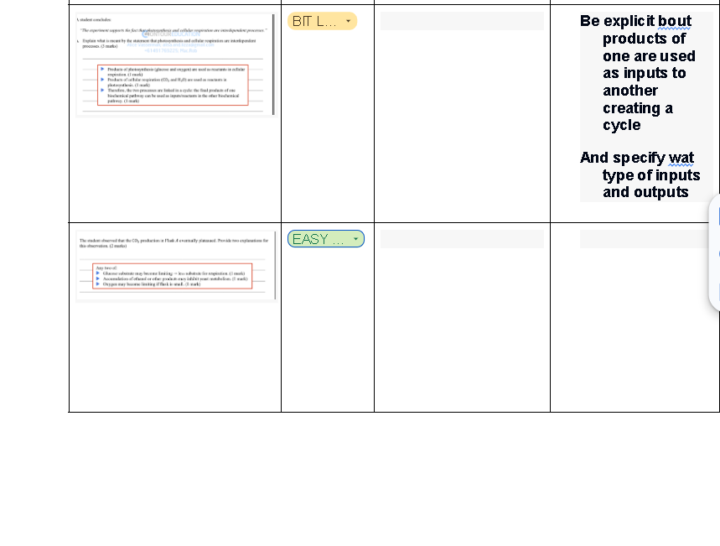720x546 pixels.
Task: Click the arrow on the 'BIT L...' chip
Action: (348, 21)
